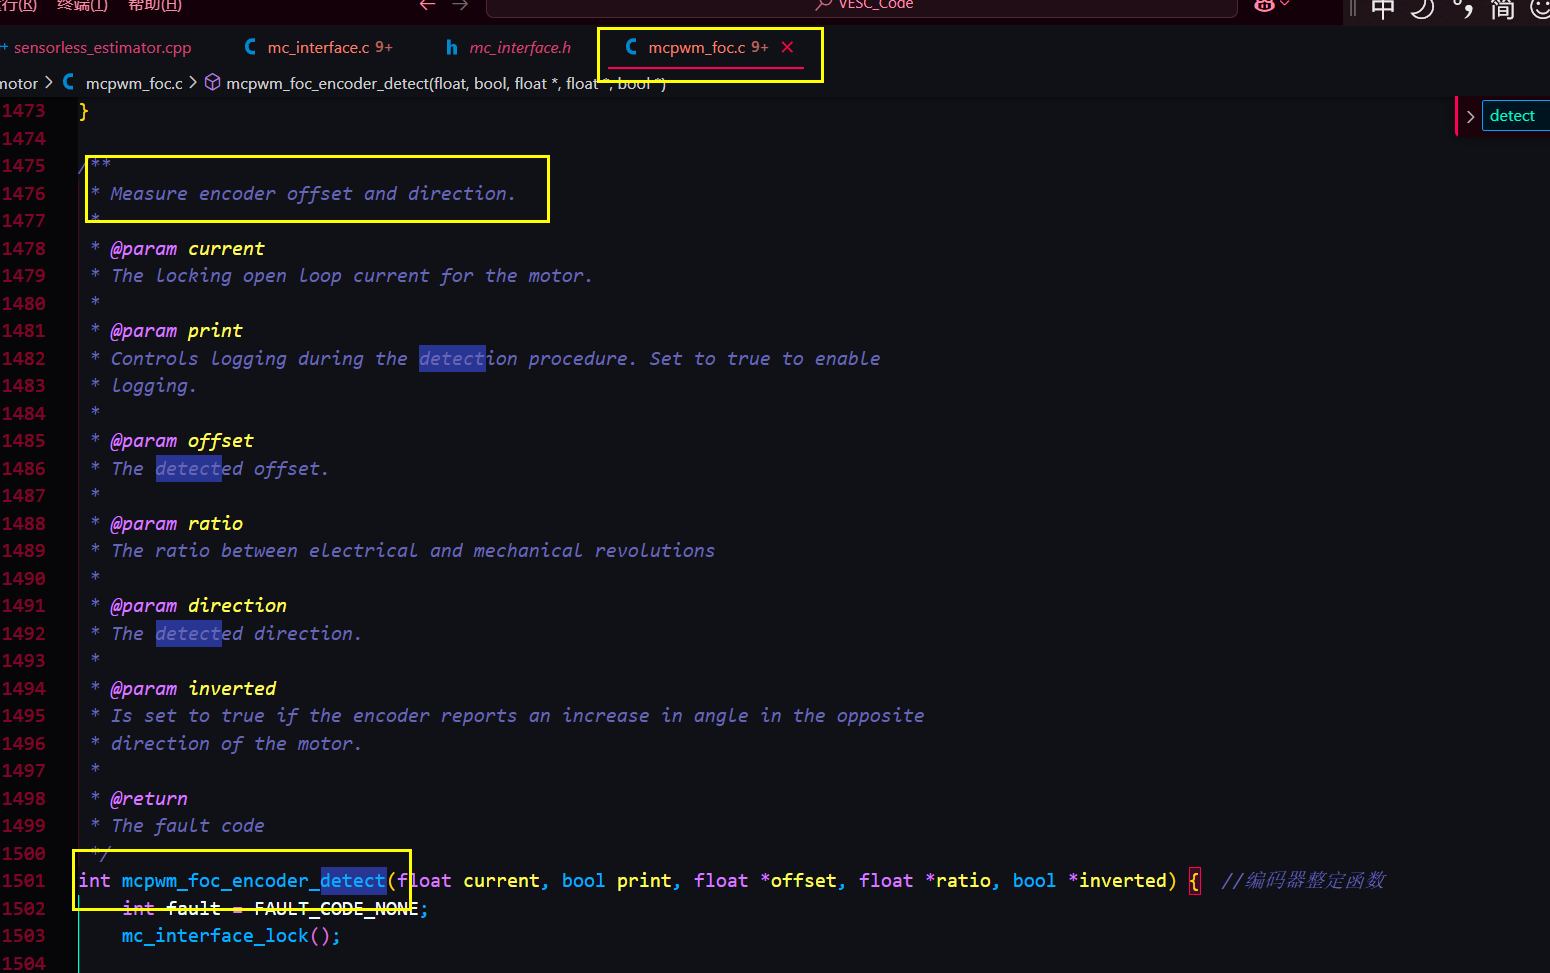The width and height of the screenshot is (1550, 973).
Task: Toggle the punctuation mode in IME bar
Action: 1463,9
